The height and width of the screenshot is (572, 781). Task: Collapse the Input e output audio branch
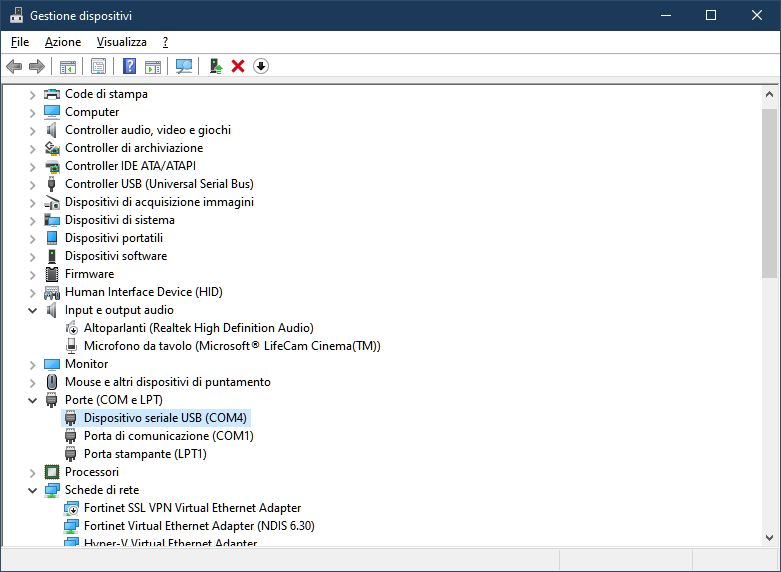point(32,310)
